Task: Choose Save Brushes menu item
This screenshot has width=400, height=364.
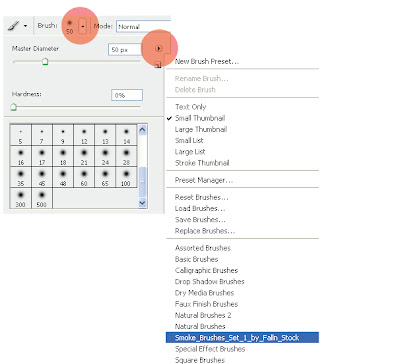Action: (200, 220)
